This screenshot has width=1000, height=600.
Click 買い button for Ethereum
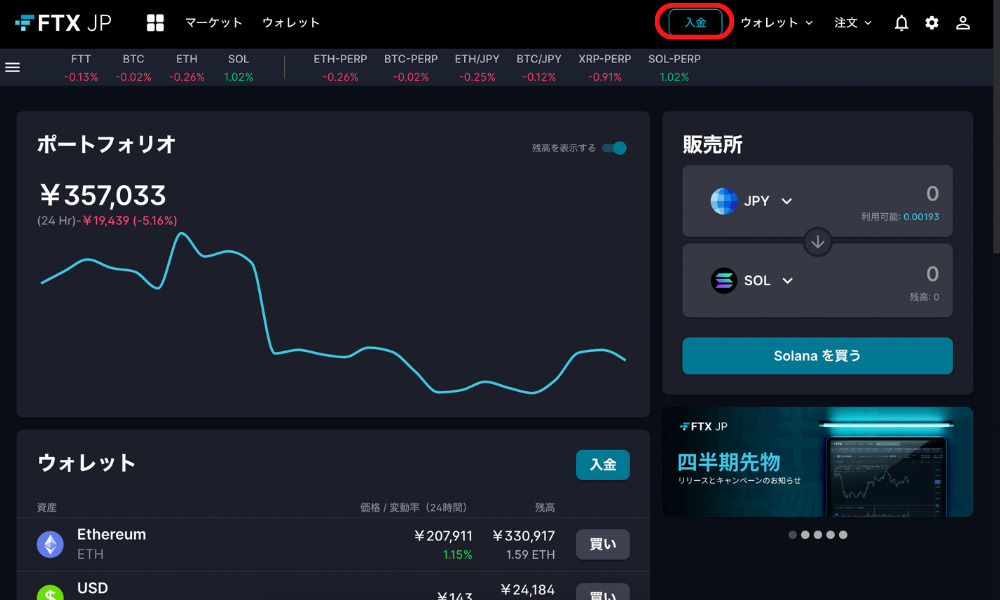coord(603,545)
